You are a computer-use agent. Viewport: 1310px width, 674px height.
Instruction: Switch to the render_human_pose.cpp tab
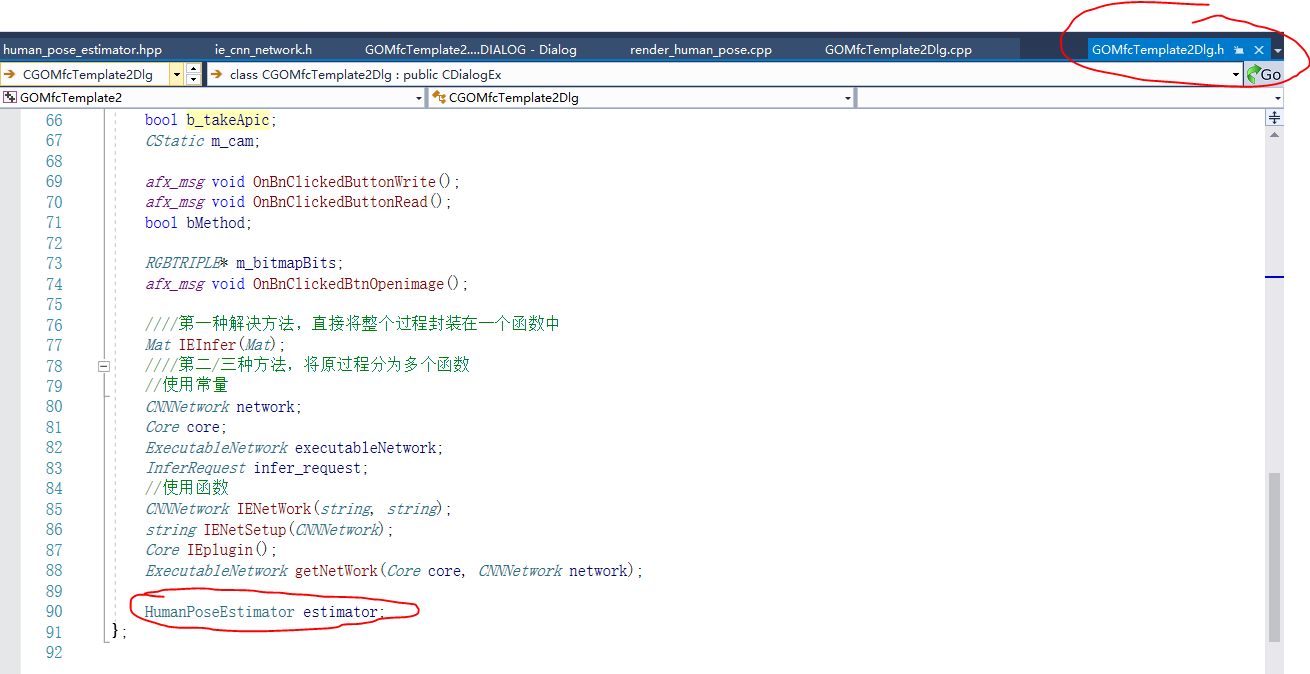(701, 49)
